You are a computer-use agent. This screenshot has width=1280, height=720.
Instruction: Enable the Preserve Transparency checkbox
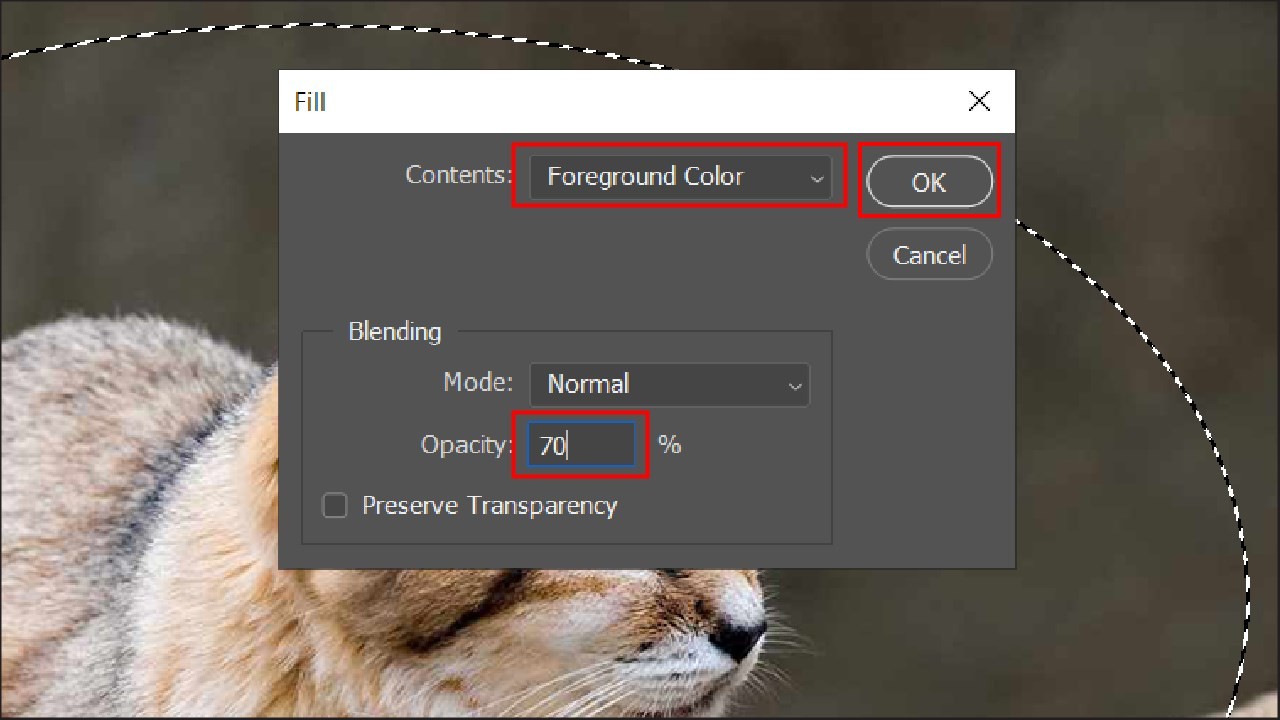pos(335,506)
